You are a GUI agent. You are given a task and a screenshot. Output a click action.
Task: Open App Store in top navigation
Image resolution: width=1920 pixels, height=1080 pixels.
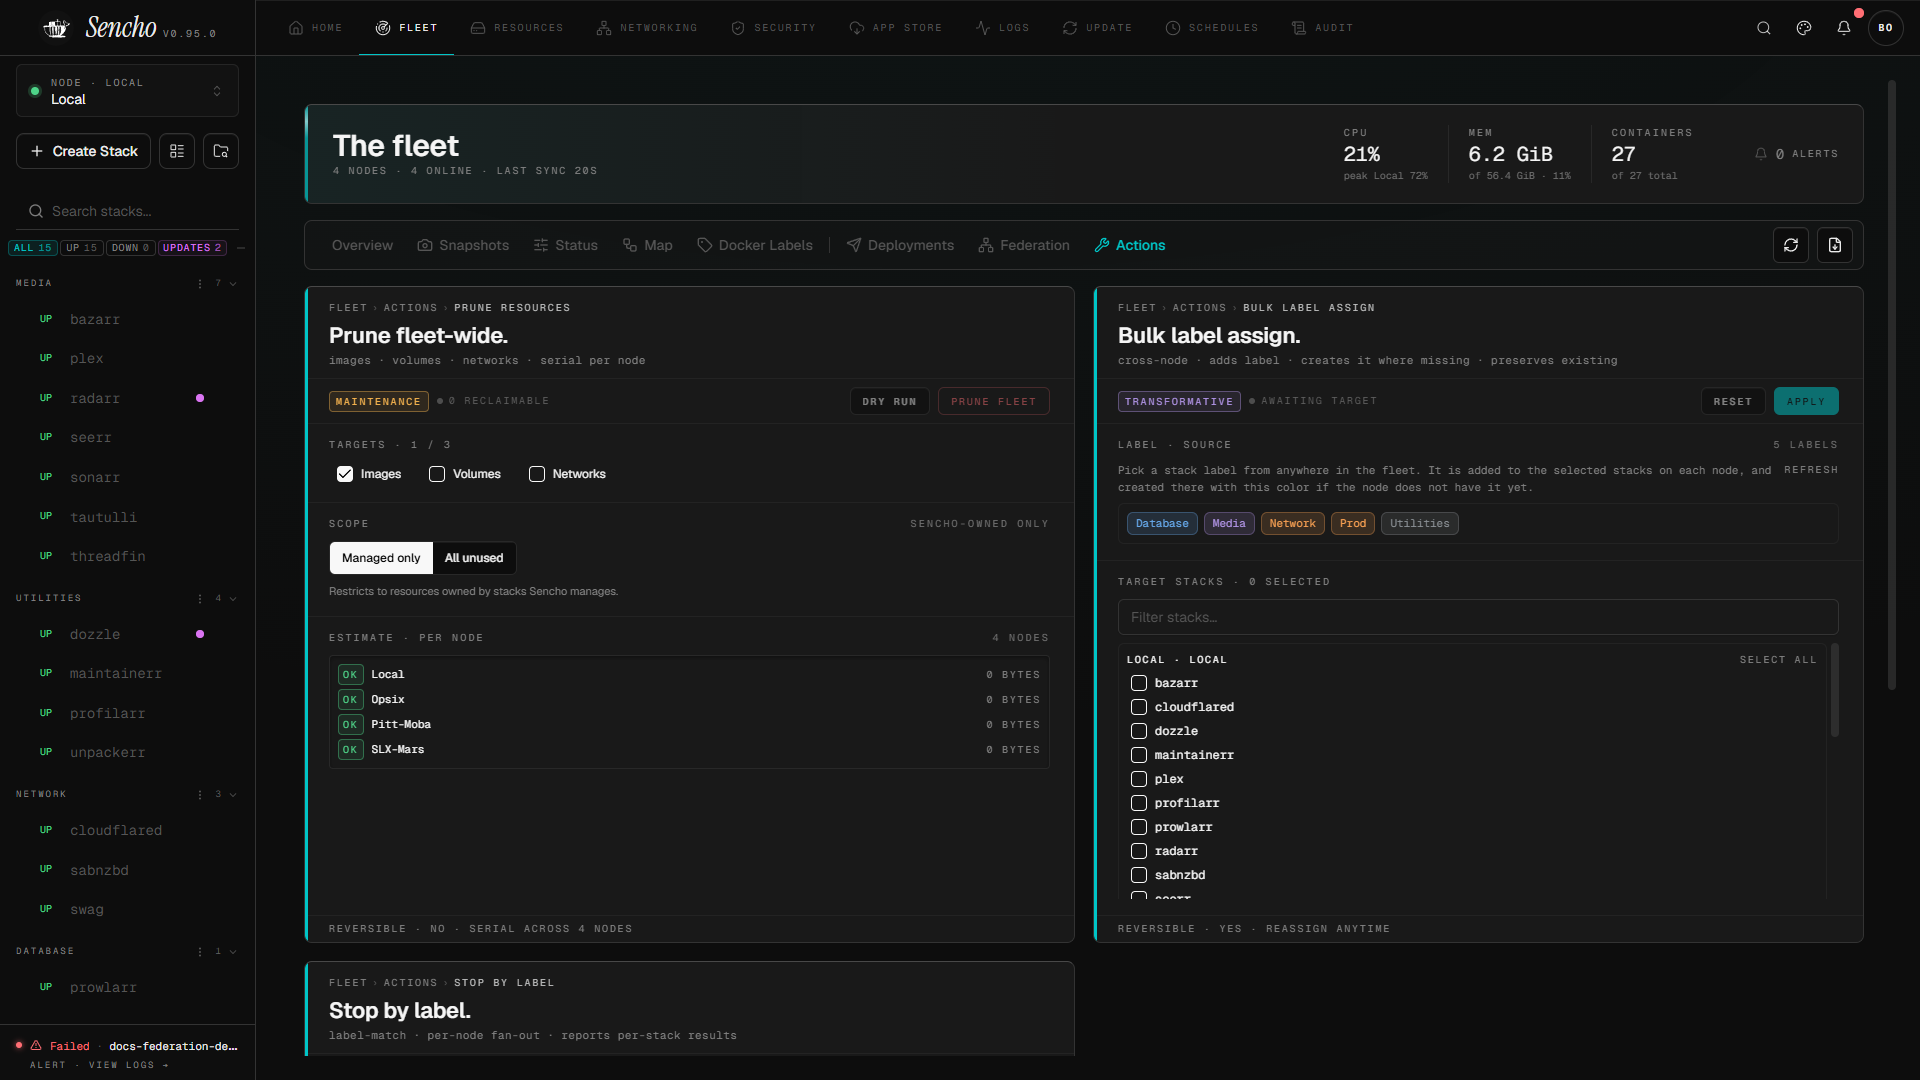[896, 28]
